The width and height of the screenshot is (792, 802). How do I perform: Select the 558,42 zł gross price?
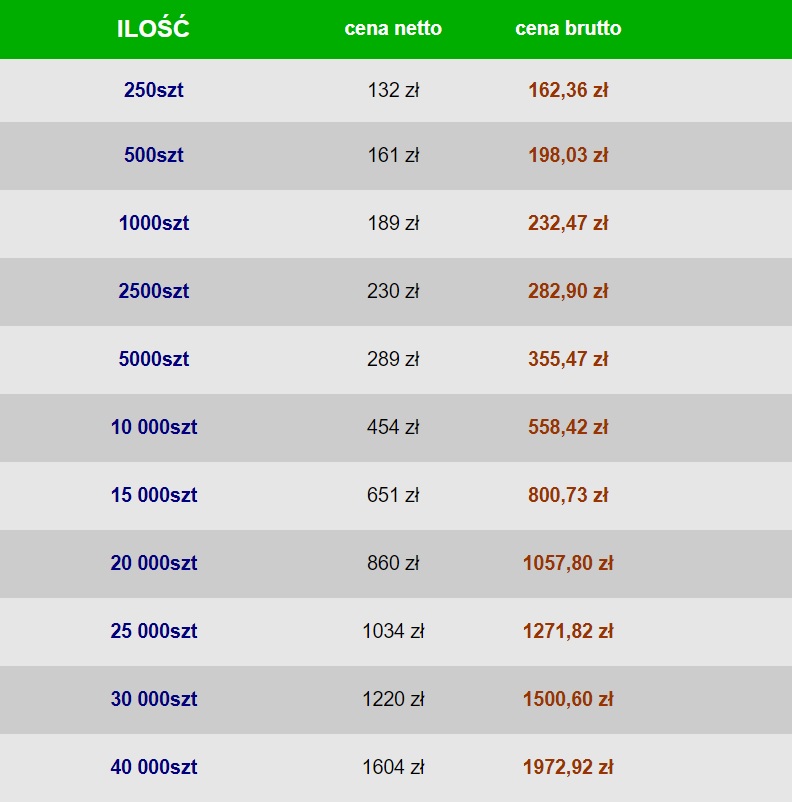point(568,428)
